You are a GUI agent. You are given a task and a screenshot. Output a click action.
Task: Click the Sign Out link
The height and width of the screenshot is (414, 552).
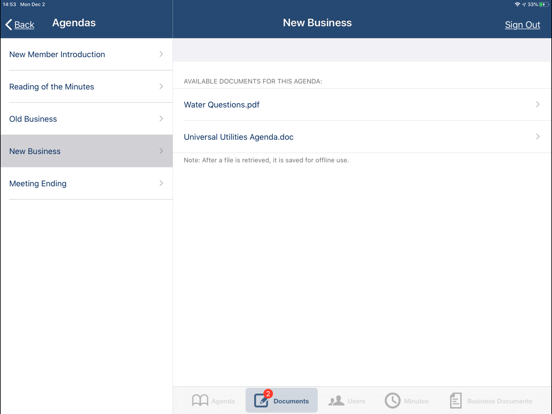(522, 25)
